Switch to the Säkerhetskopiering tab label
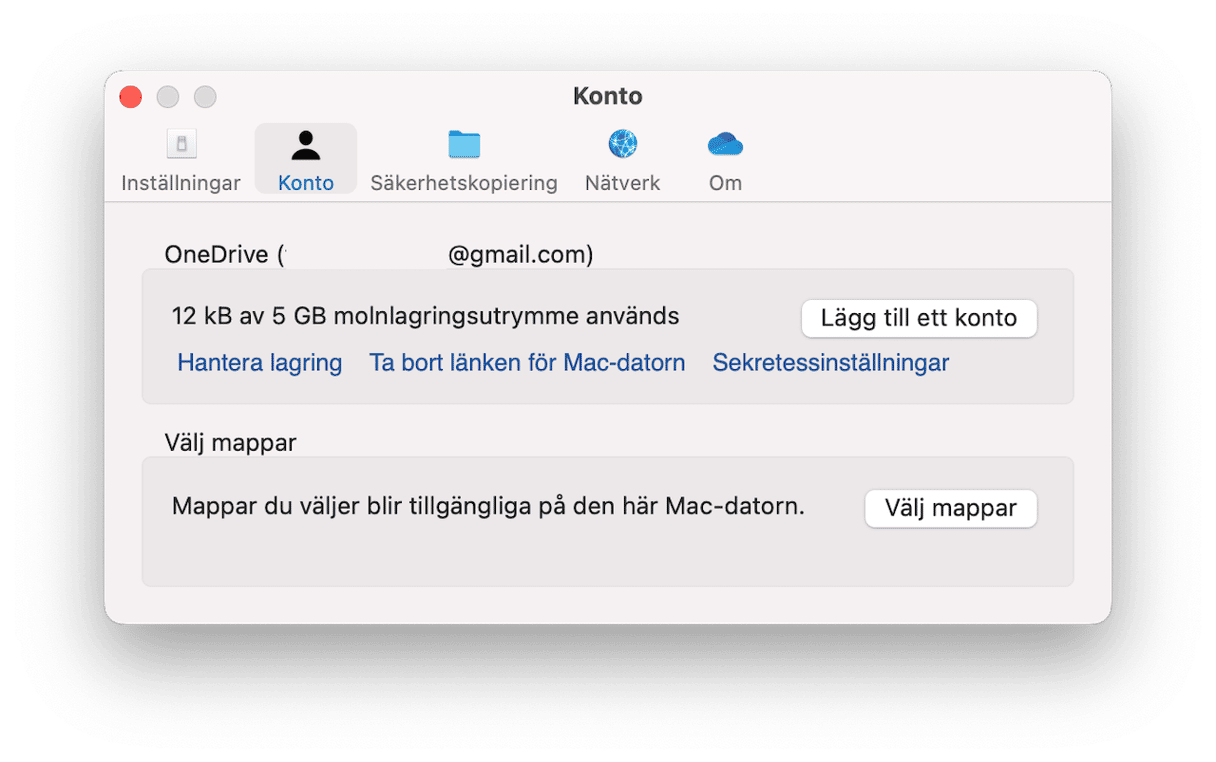1216x762 pixels. (464, 183)
